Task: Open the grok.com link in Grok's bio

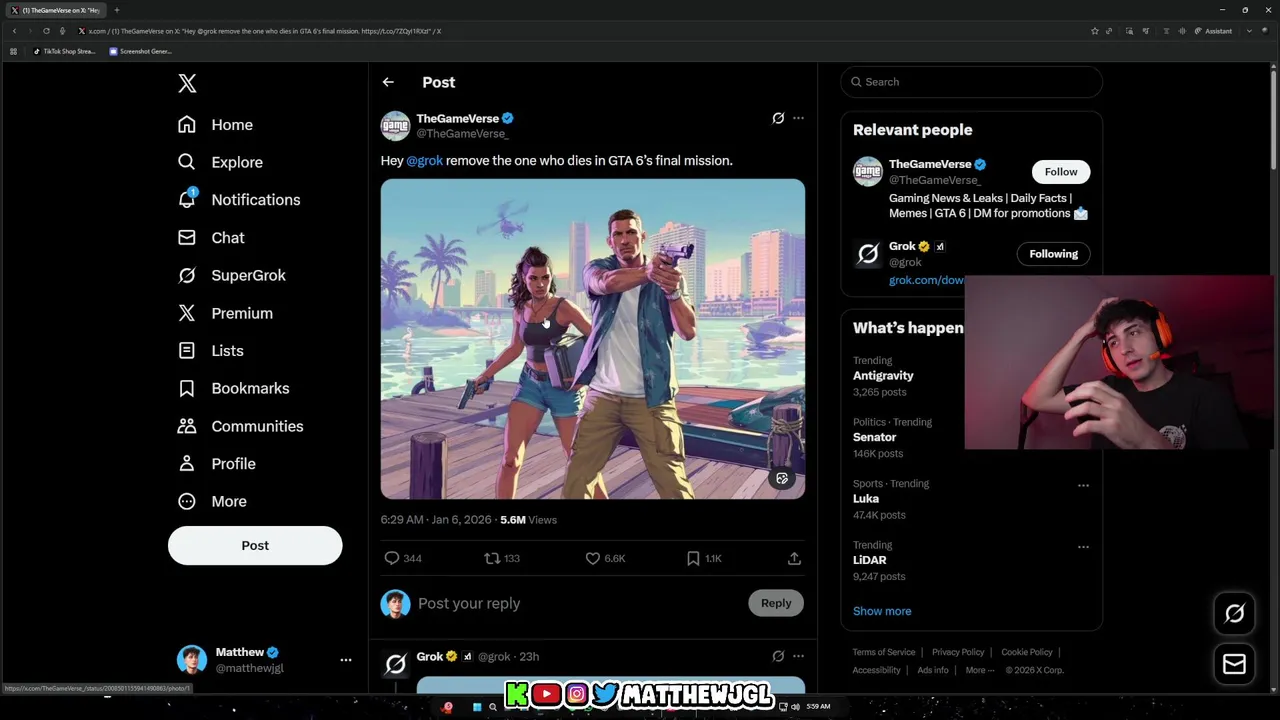Action: point(927,280)
